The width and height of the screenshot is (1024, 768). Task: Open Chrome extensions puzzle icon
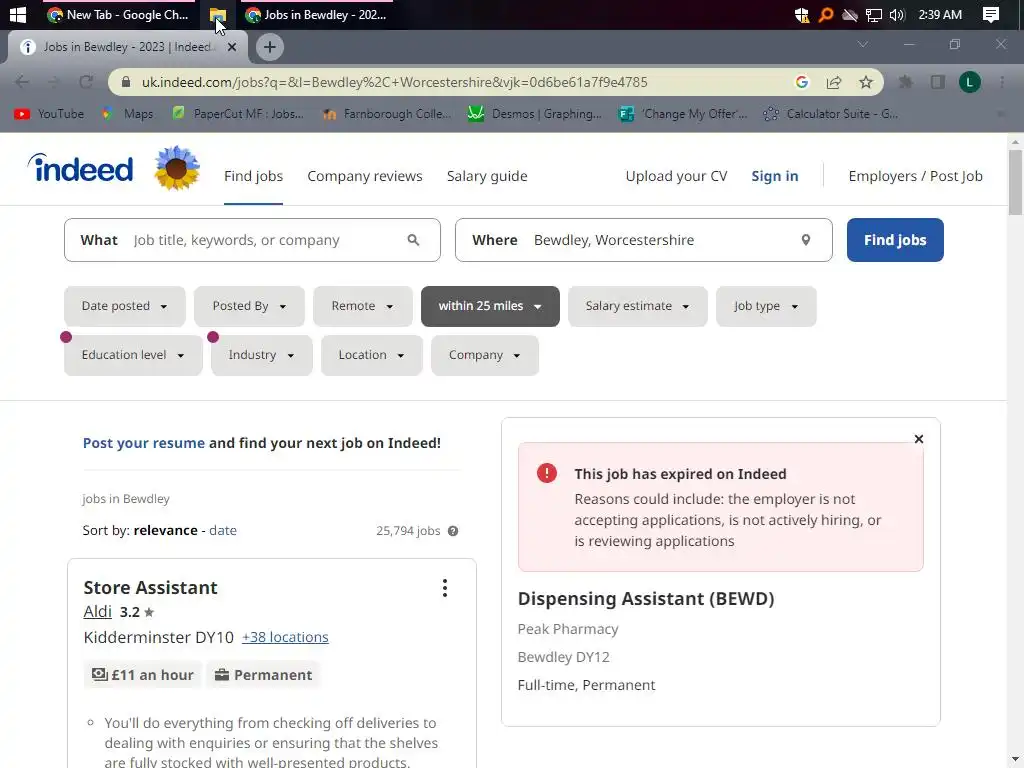coord(906,82)
